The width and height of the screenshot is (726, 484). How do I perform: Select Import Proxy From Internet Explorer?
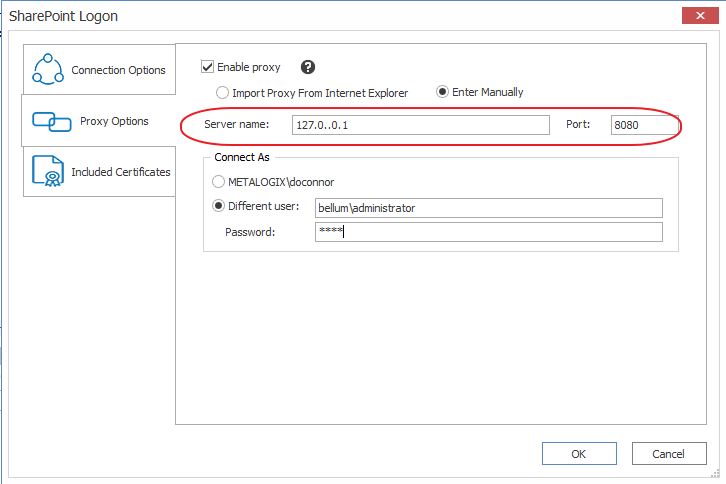click(x=222, y=93)
